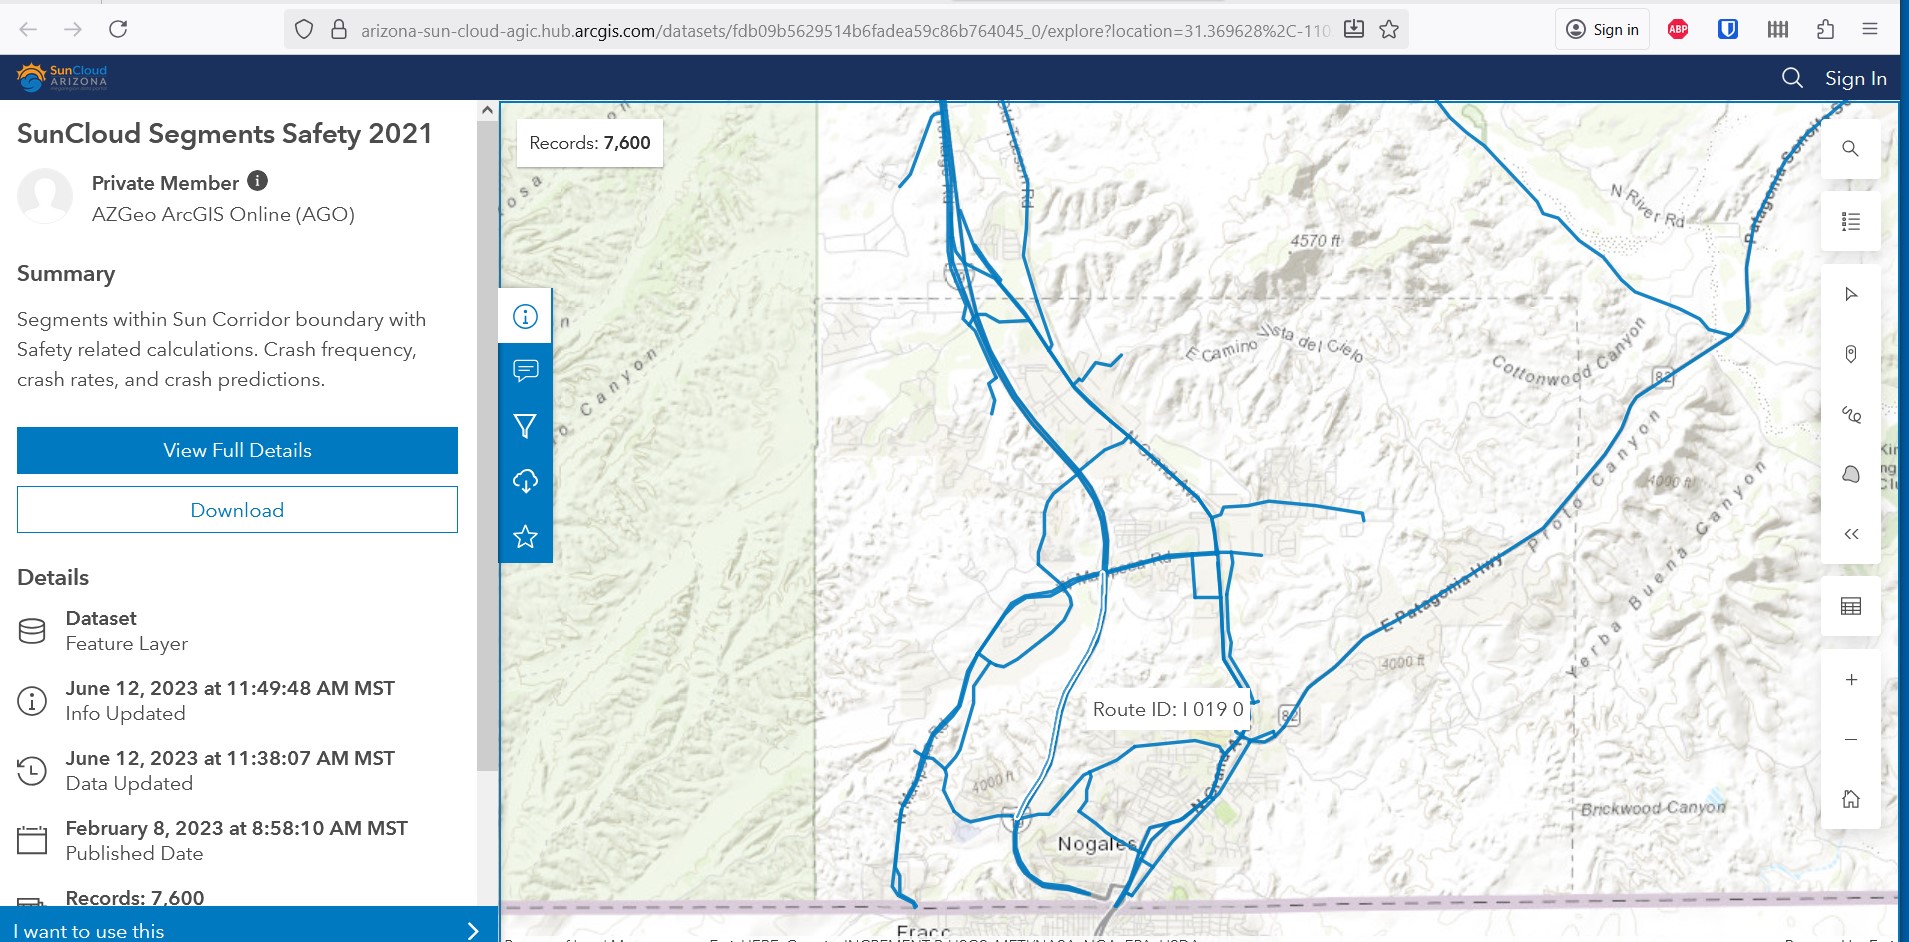Pick the polygon shape draw tool
The image size is (1909, 942).
click(x=1850, y=474)
